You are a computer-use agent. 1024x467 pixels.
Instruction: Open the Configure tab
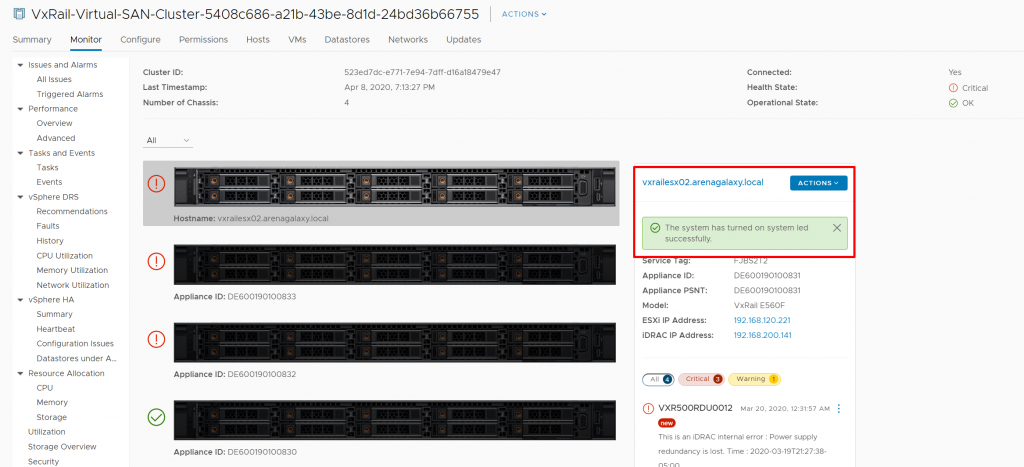click(140, 40)
